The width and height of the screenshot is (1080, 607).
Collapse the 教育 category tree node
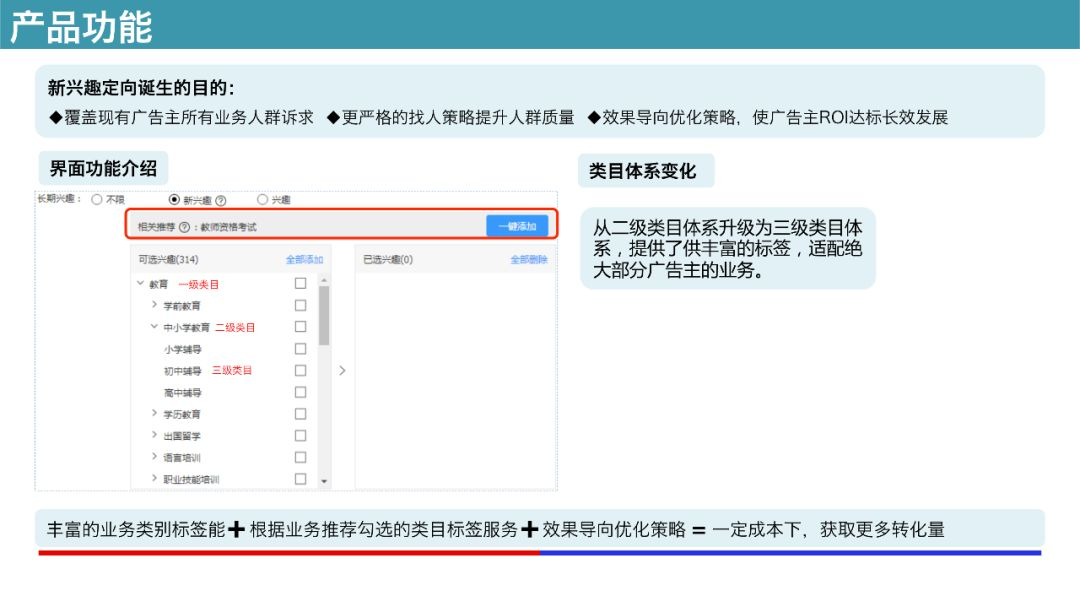139,284
